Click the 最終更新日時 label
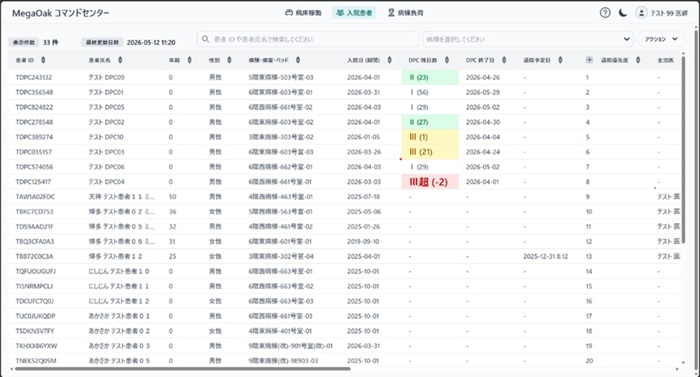 [102, 42]
